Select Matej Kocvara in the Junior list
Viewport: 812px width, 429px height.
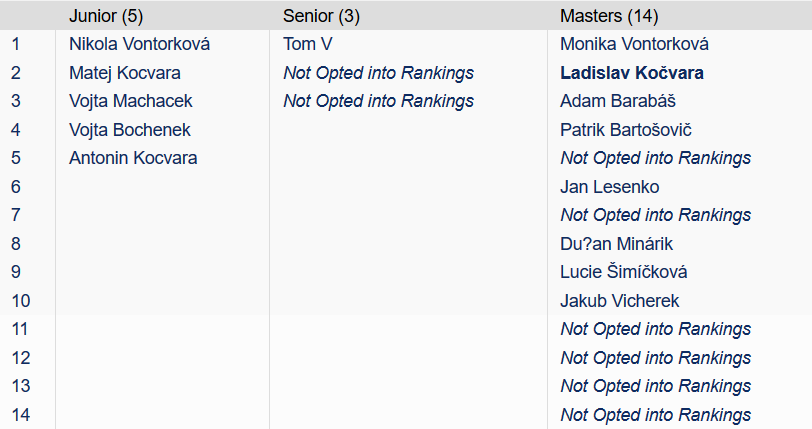[x=125, y=73]
